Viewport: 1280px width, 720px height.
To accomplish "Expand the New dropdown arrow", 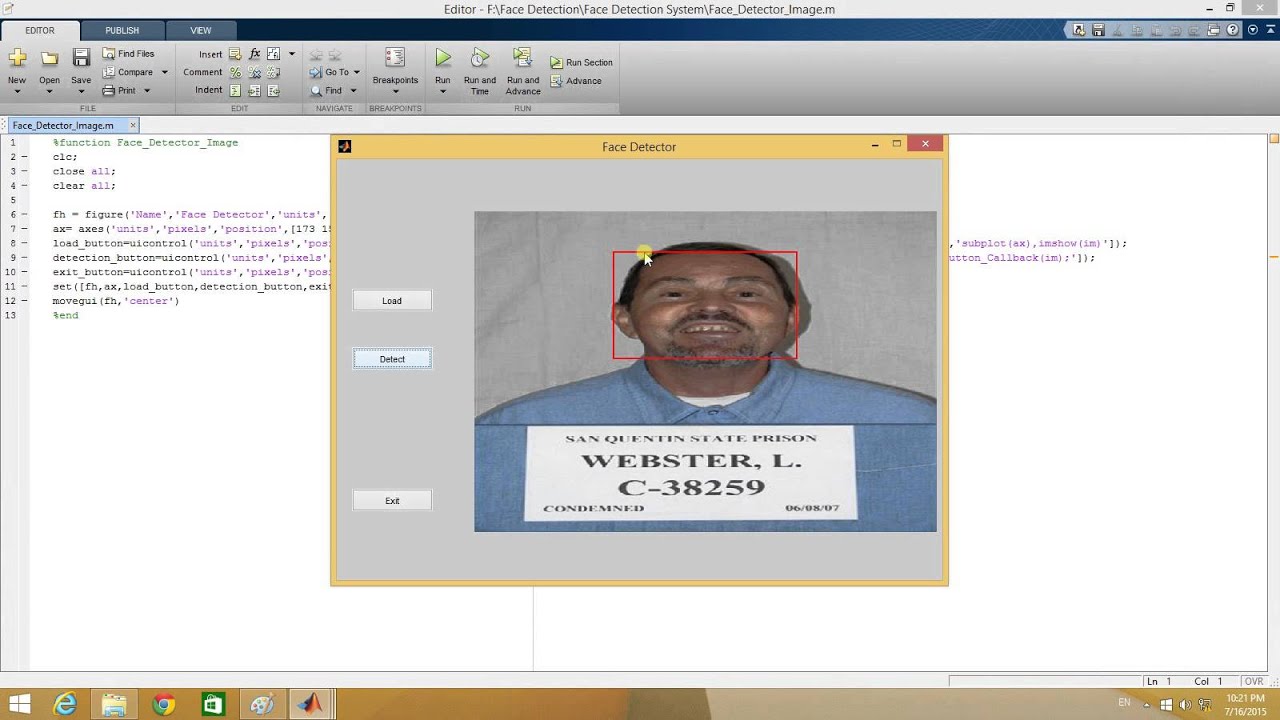I will tap(17, 92).
